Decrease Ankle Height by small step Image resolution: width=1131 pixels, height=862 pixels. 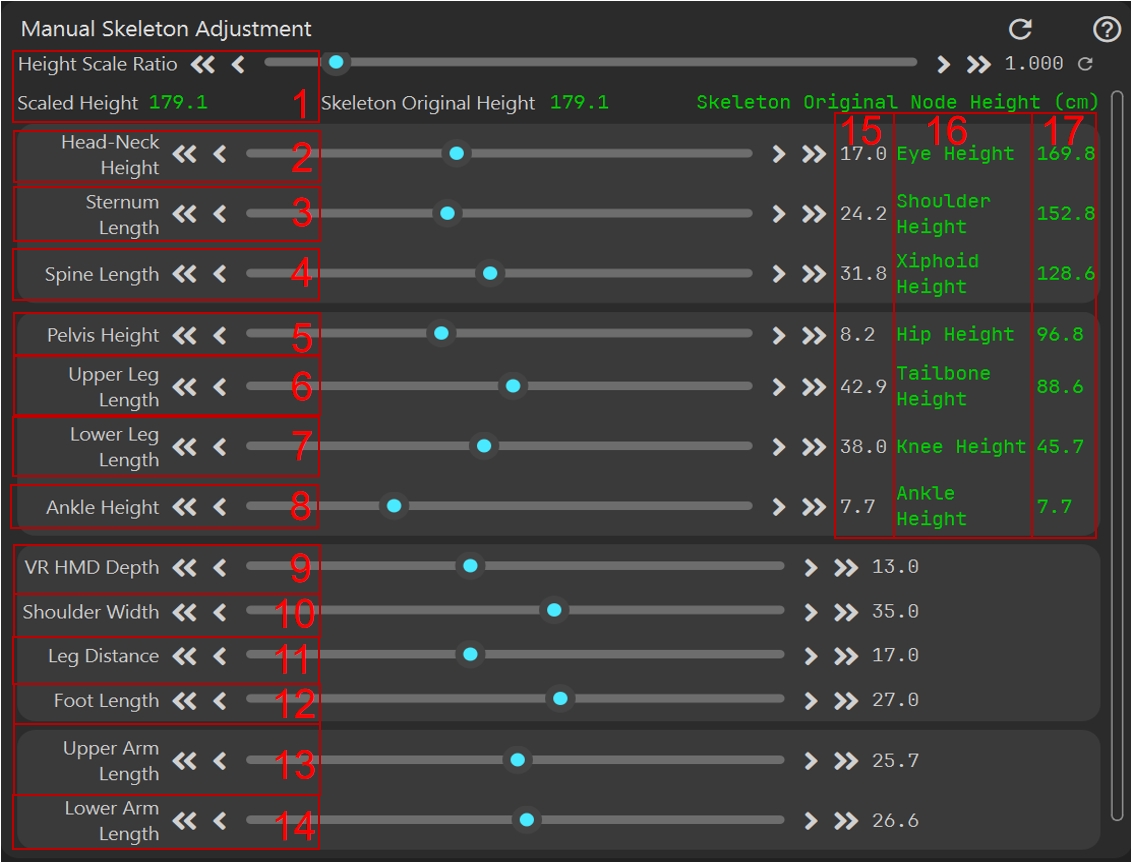click(x=220, y=507)
